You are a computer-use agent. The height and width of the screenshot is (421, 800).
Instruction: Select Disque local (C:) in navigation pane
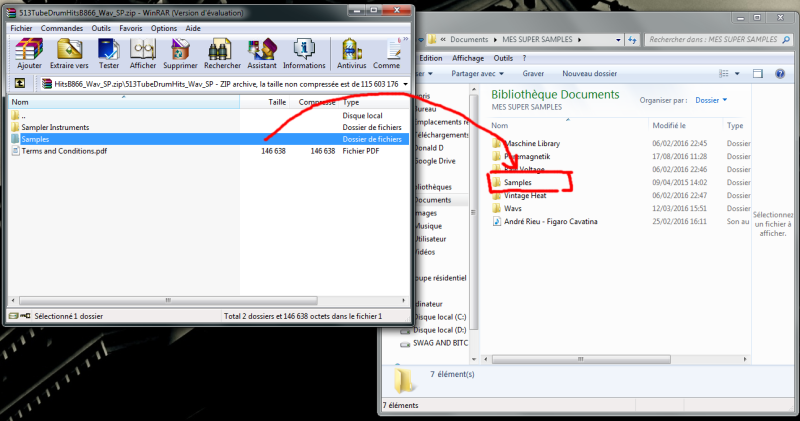pyautogui.click(x=440, y=317)
